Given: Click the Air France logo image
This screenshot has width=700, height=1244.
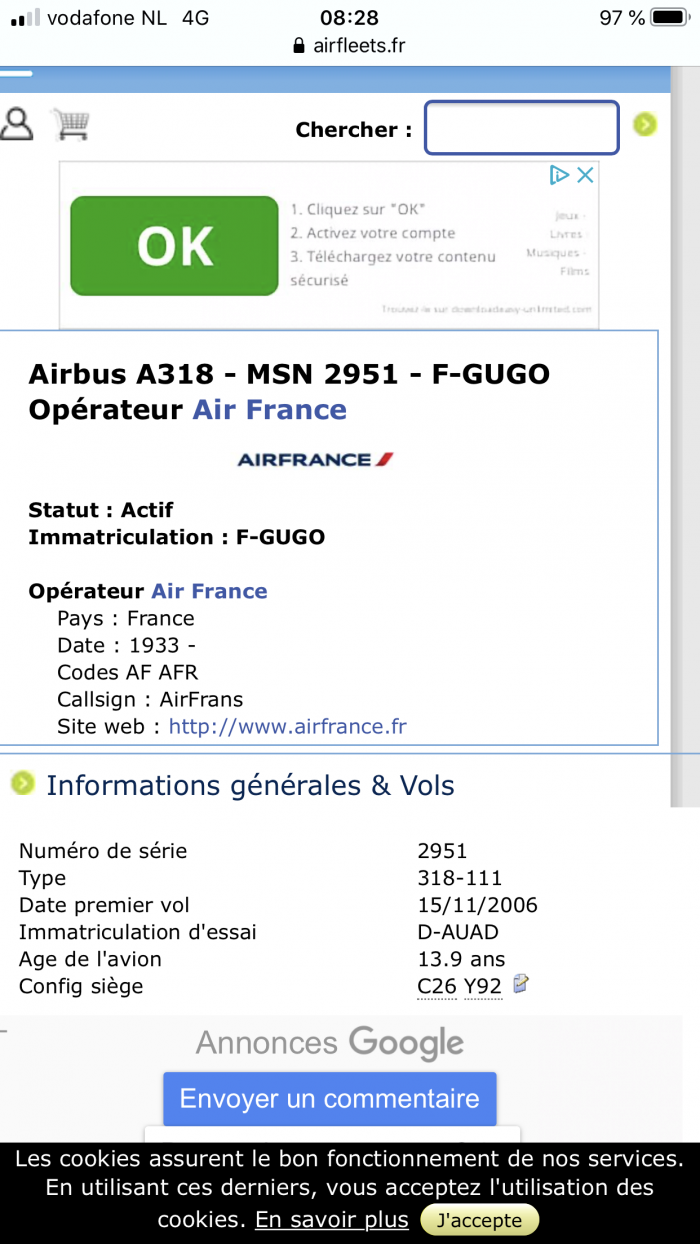Looking at the screenshot, I should [315, 459].
